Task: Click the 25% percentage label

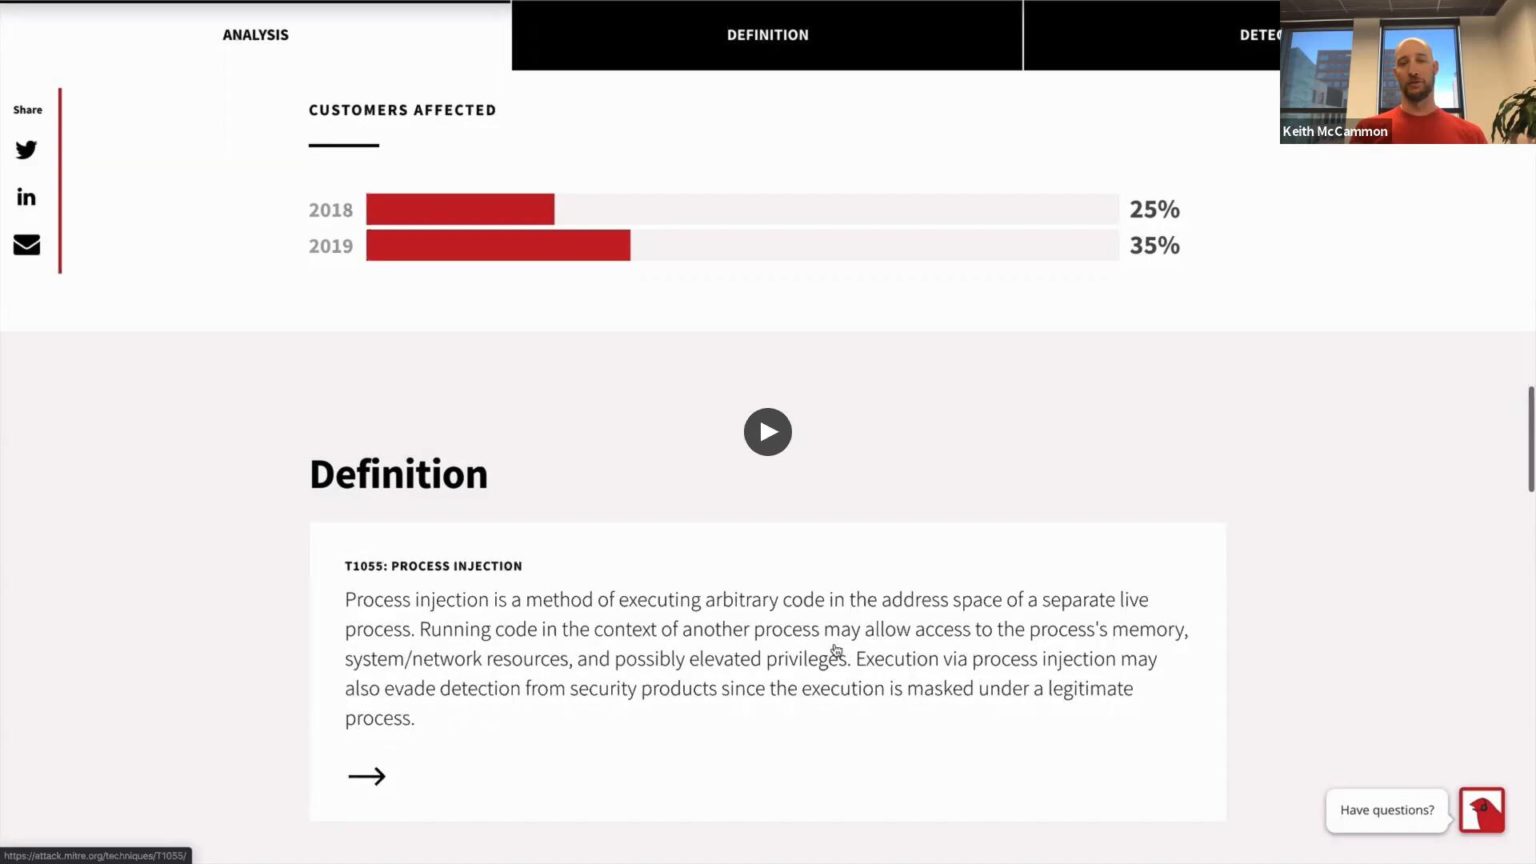Action: pos(1154,209)
